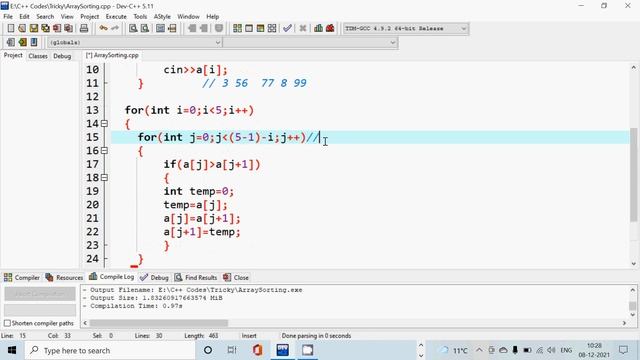This screenshot has height=360, width=640.
Task: Open the Office icon on taskbar
Action: pyautogui.click(x=257, y=350)
